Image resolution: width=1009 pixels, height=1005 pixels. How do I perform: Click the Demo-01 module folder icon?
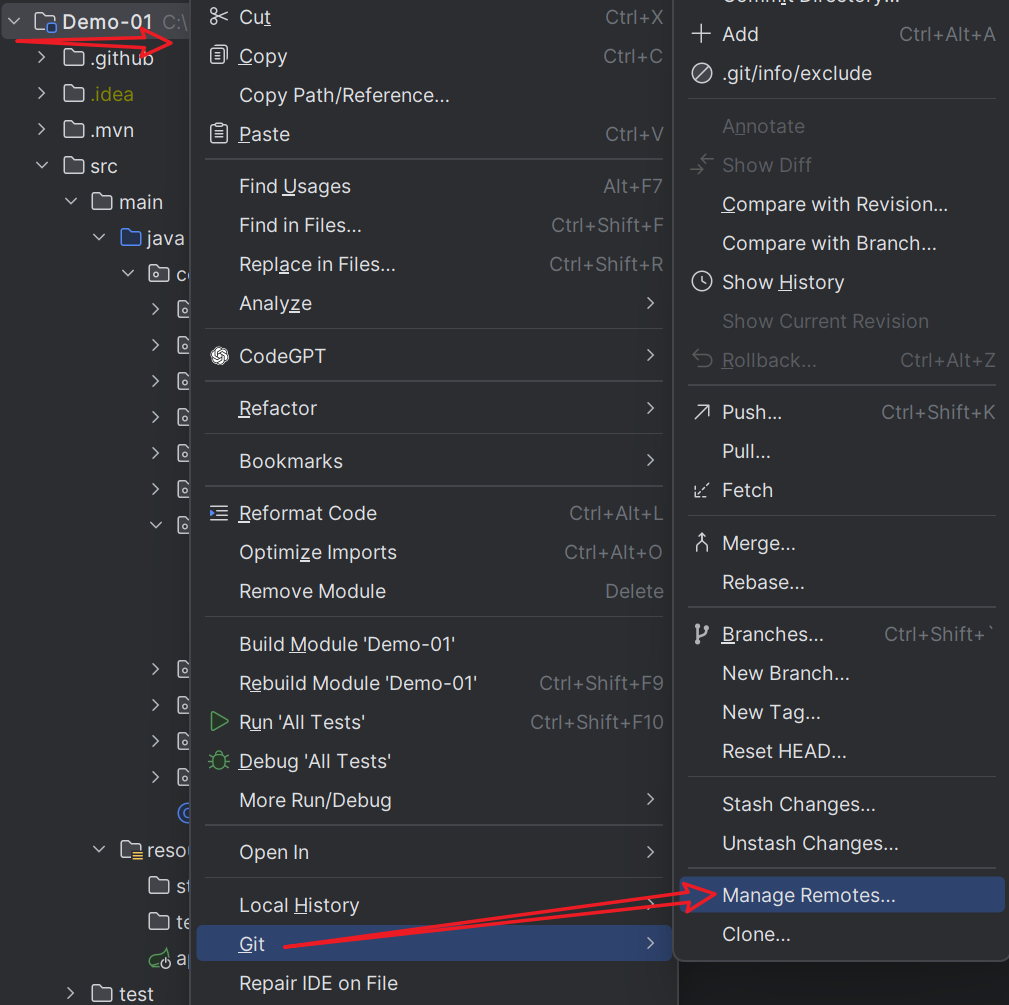coord(46,23)
